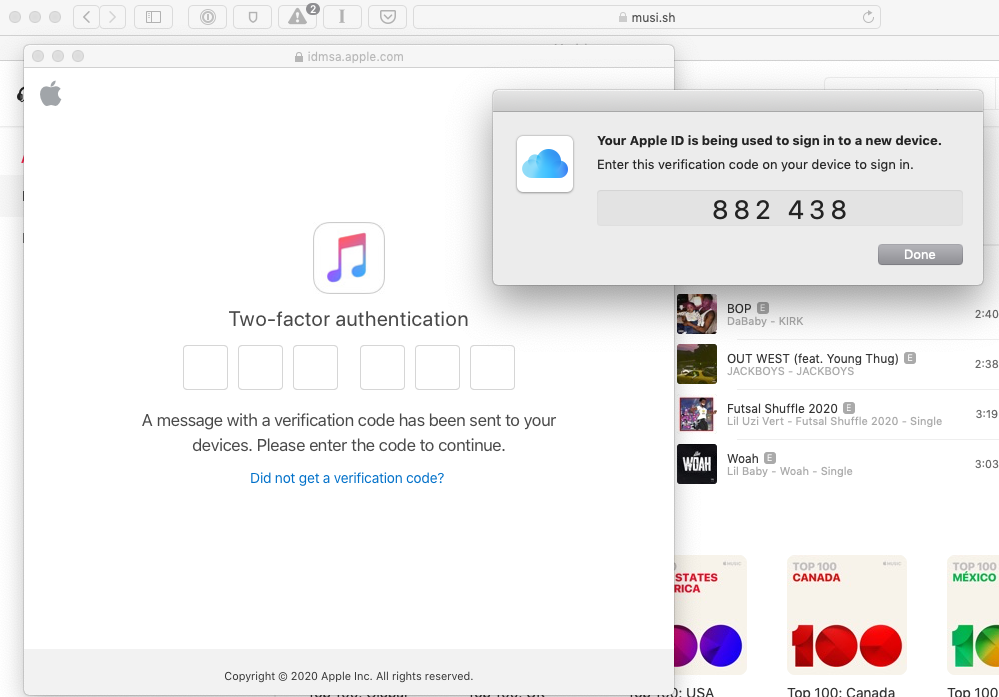Select the fifth verification digit box
999x697 pixels.
pyautogui.click(x=437, y=368)
